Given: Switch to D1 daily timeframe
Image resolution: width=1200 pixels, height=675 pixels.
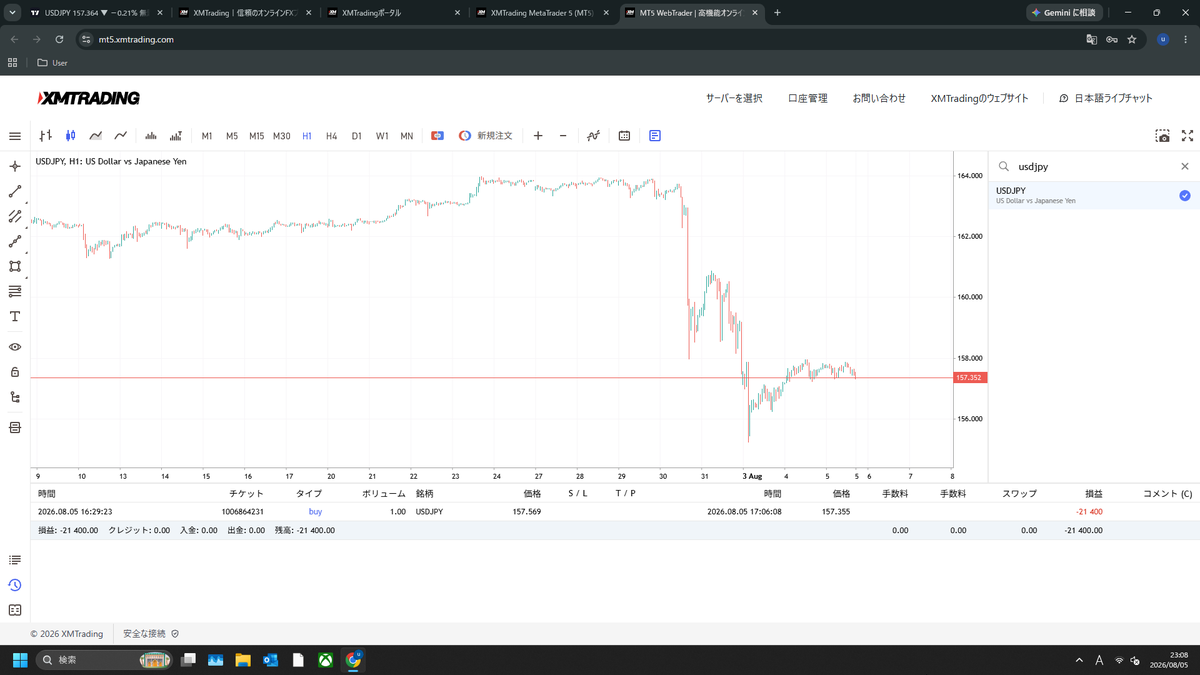Looking at the screenshot, I should [x=357, y=136].
